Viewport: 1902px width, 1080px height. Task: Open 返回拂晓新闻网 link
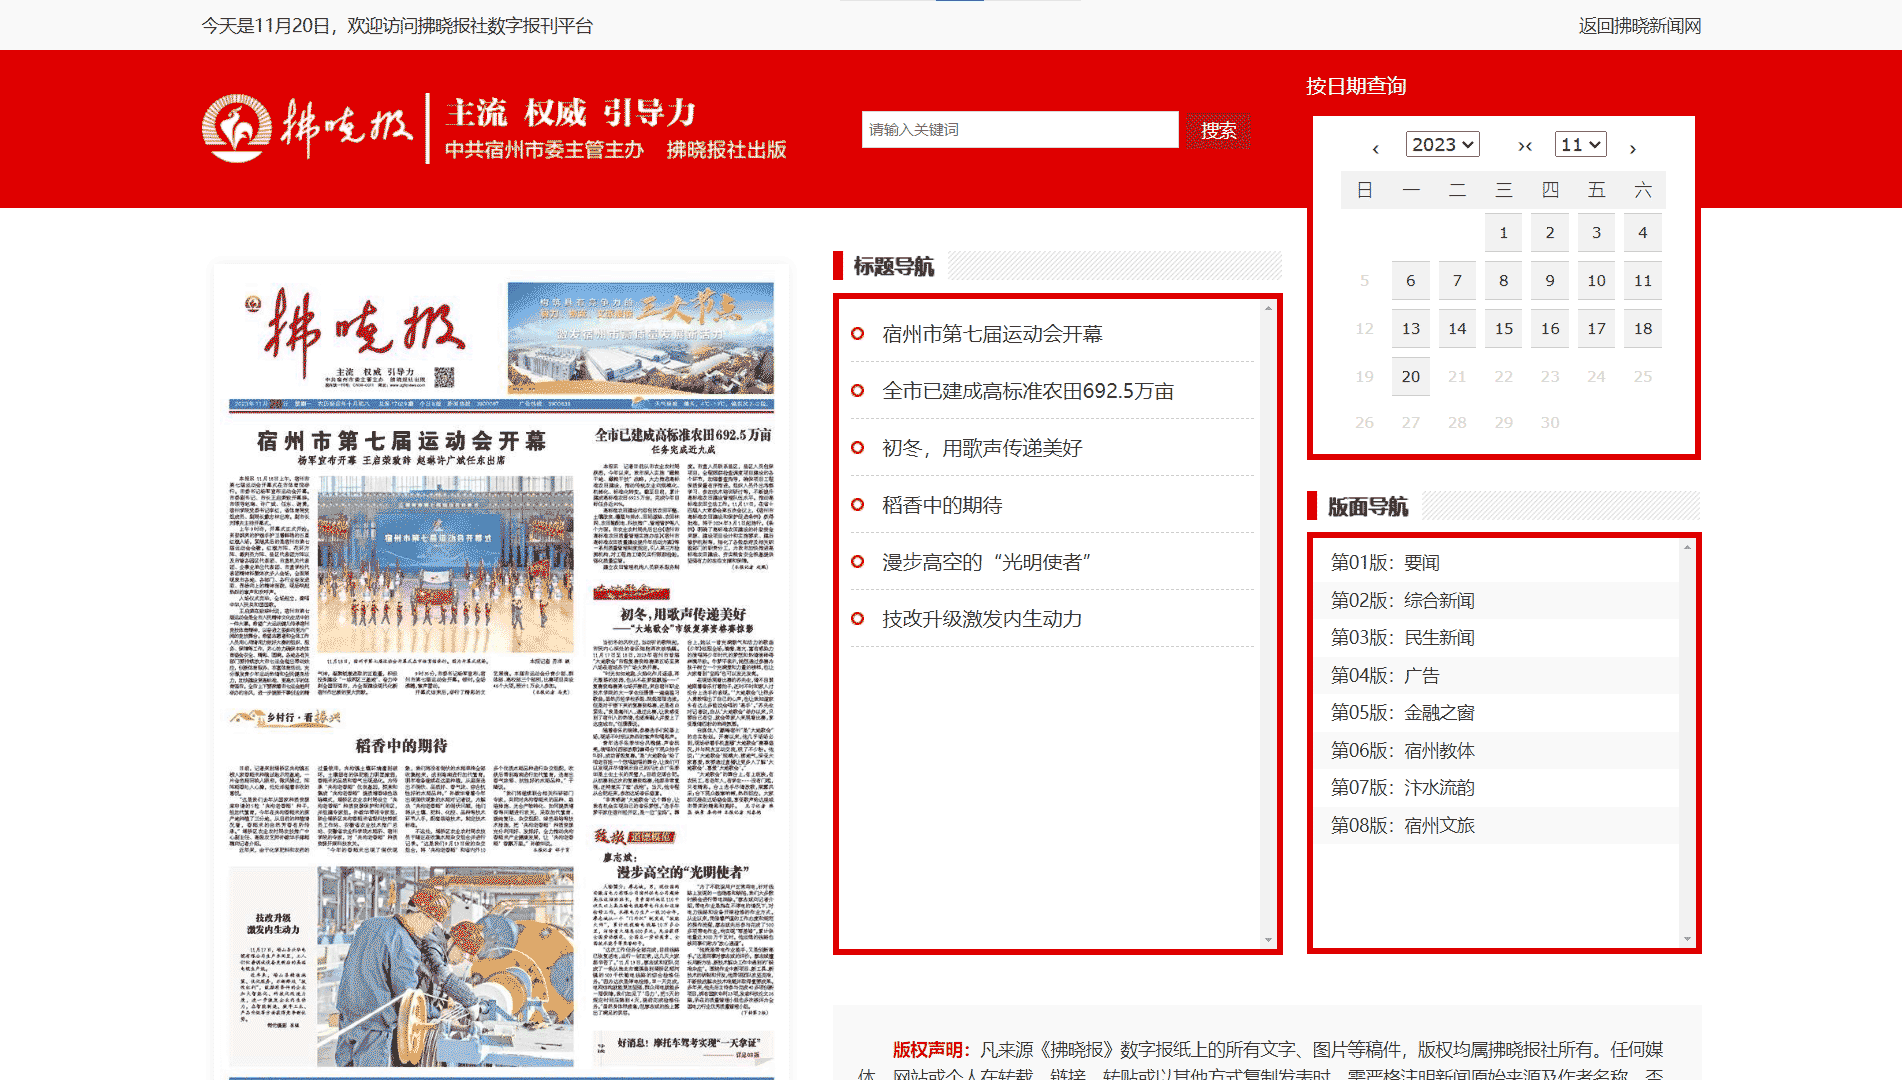pos(1640,26)
